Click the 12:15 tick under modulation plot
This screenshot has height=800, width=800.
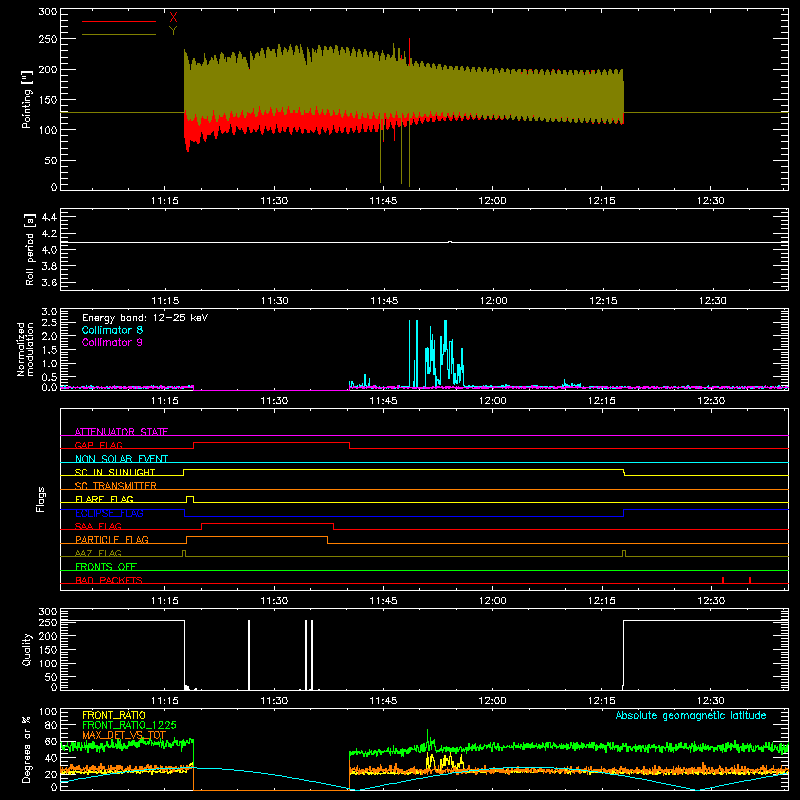point(602,401)
